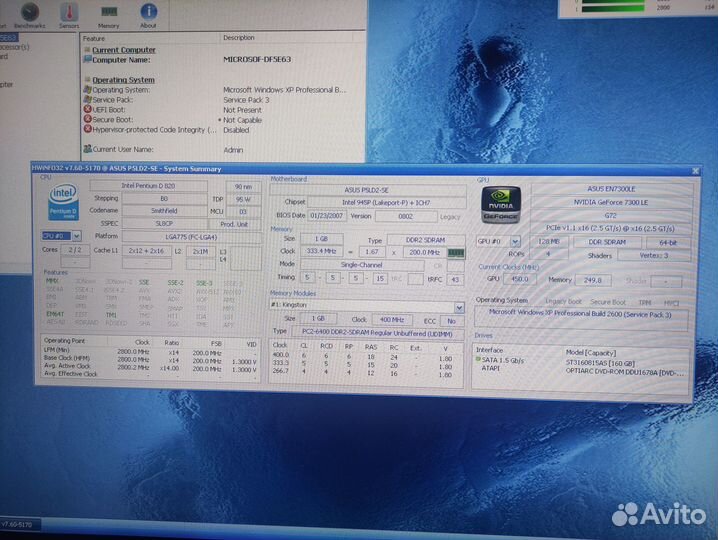Select the Computer Name row
This screenshot has width=718, height=540.
coord(123,59)
